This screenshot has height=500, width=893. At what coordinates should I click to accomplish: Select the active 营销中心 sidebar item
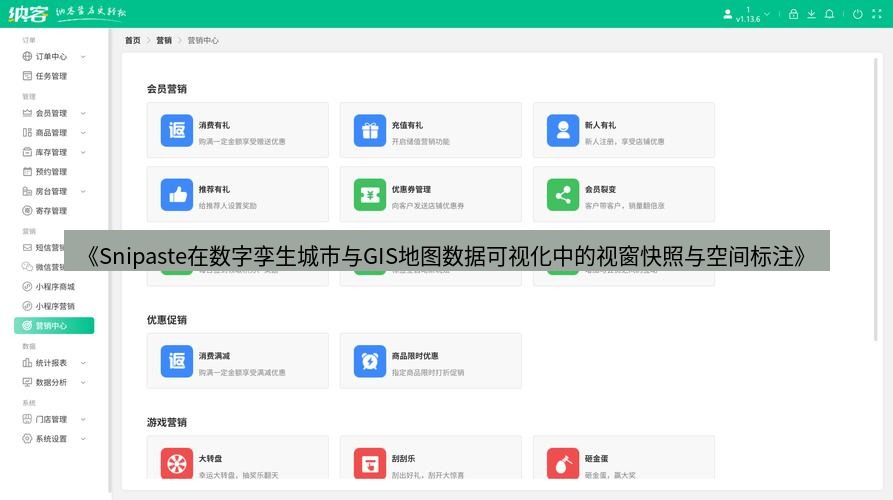pyautogui.click(x=54, y=326)
